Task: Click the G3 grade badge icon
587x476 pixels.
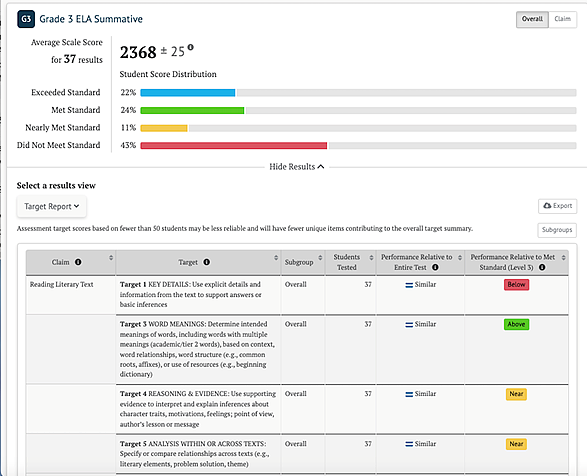Action: coord(26,19)
